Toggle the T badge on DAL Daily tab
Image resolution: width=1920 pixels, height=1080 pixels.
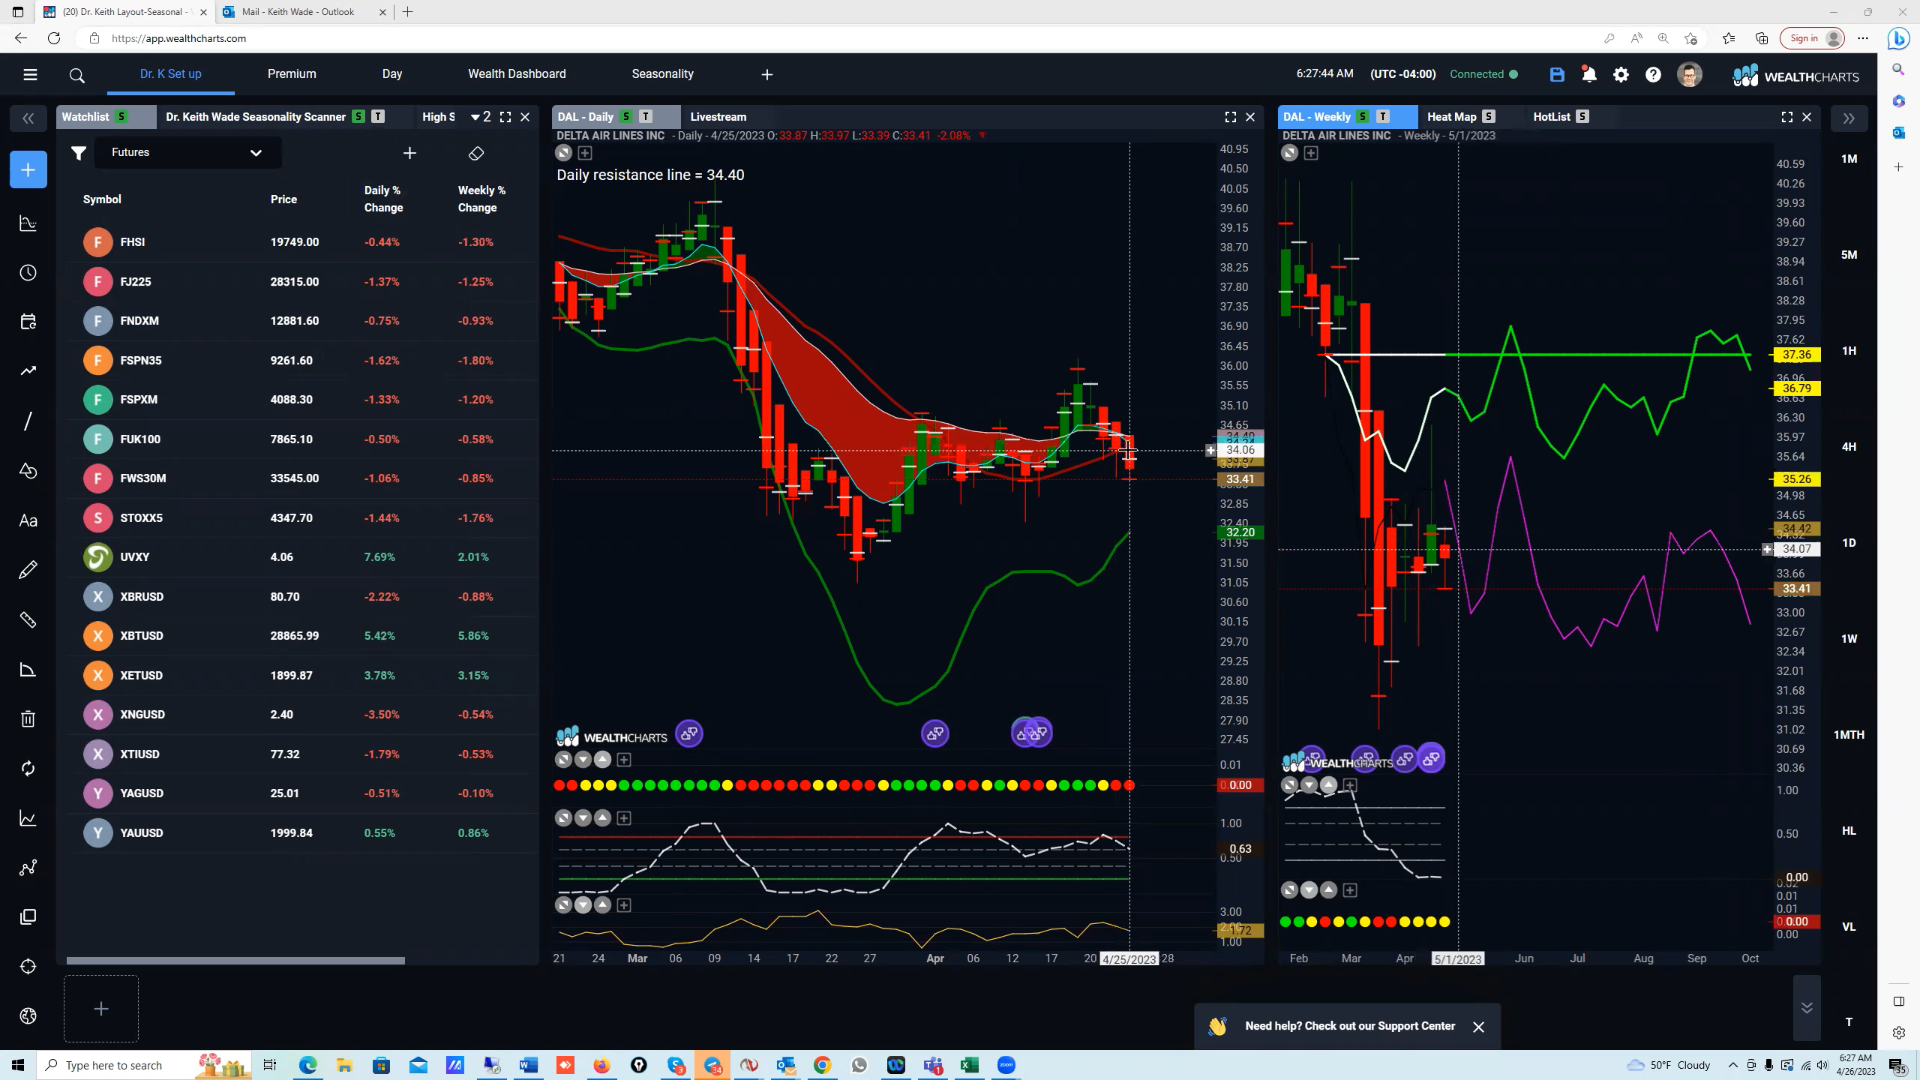tap(646, 117)
